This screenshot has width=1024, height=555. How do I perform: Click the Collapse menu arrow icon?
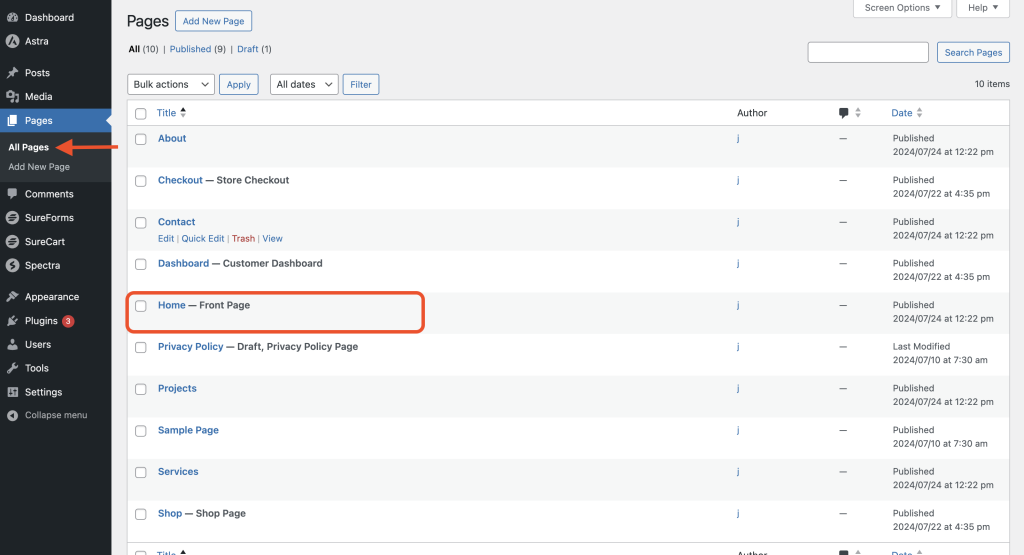(x=12, y=415)
